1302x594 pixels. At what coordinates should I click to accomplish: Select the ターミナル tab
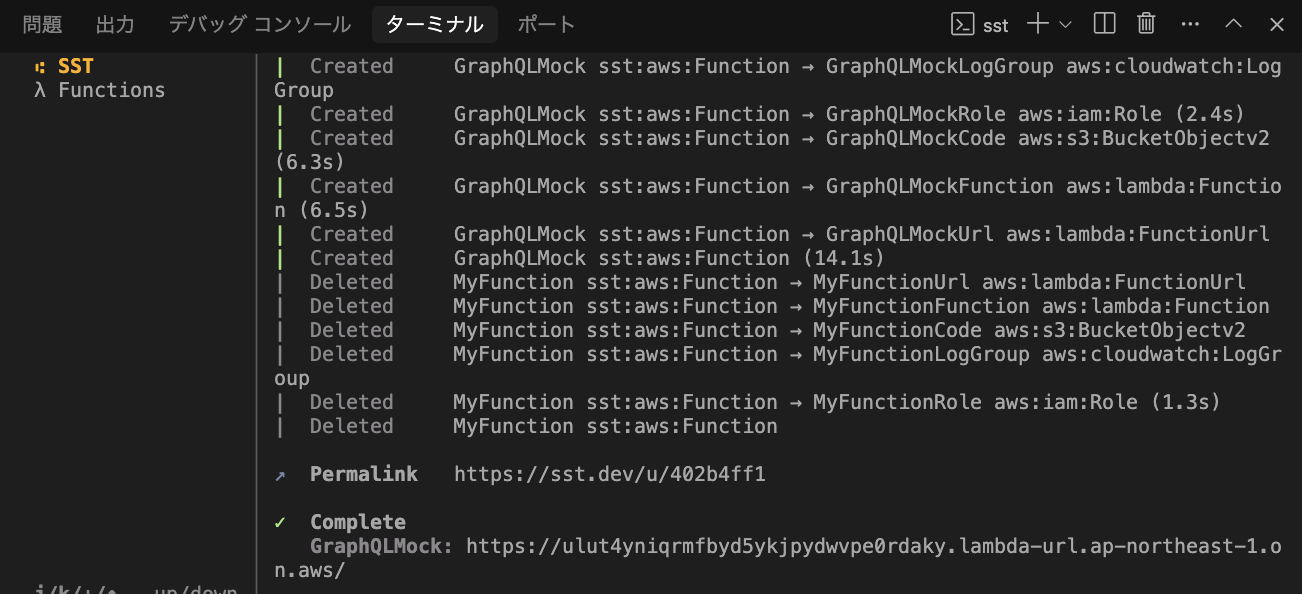(434, 23)
